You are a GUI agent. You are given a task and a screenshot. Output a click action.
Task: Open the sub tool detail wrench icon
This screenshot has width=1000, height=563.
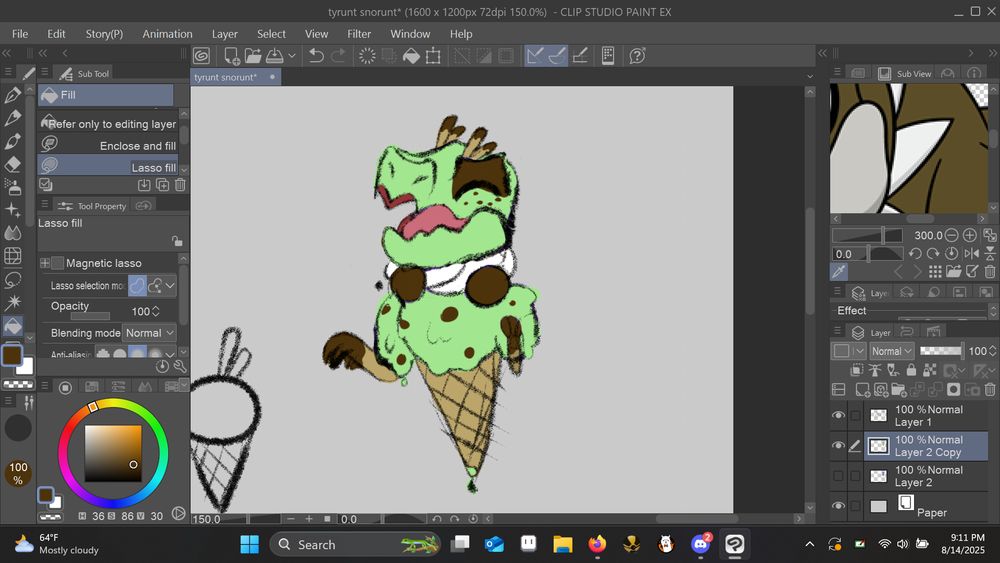point(180,366)
